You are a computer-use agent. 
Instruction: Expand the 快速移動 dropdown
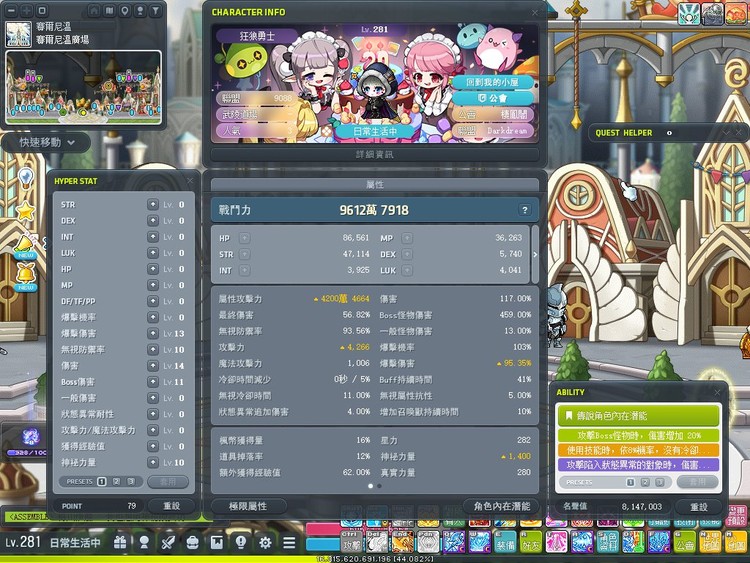[x=46, y=143]
